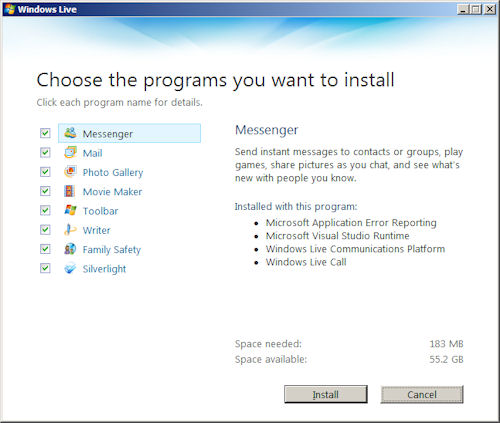
Task: Click the Writer pen icon
Action: (x=70, y=230)
